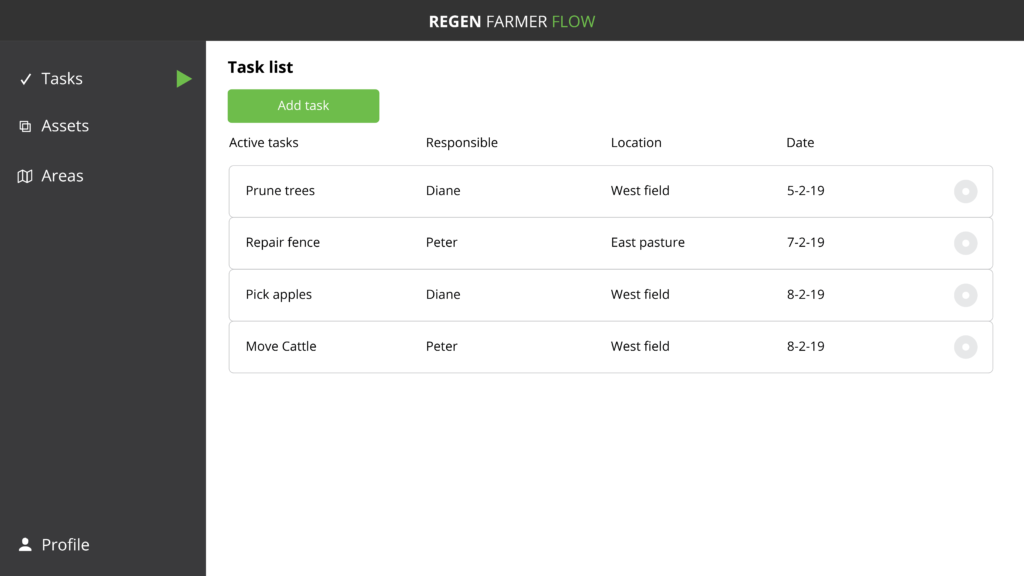Open the Profile menu item
1024x576 pixels.
click(x=65, y=544)
